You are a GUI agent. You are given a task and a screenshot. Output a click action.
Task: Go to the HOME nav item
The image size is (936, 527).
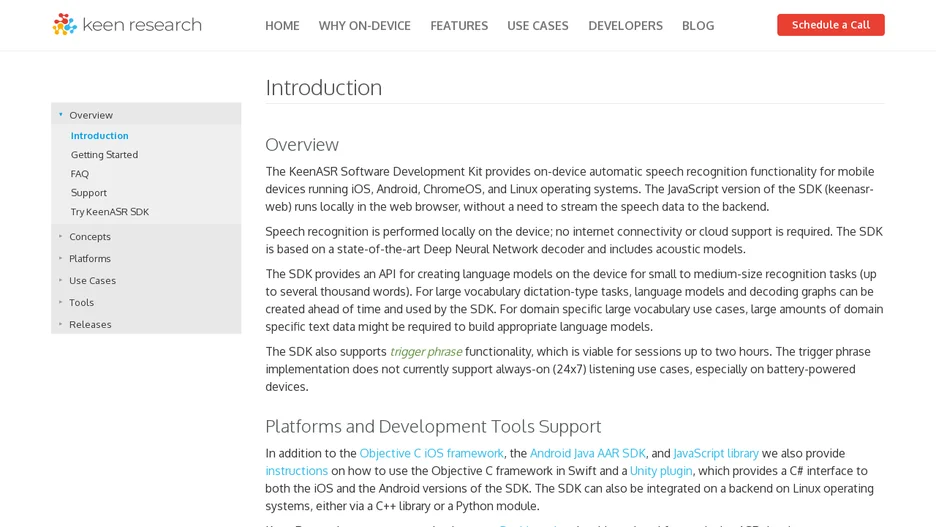[282, 26]
